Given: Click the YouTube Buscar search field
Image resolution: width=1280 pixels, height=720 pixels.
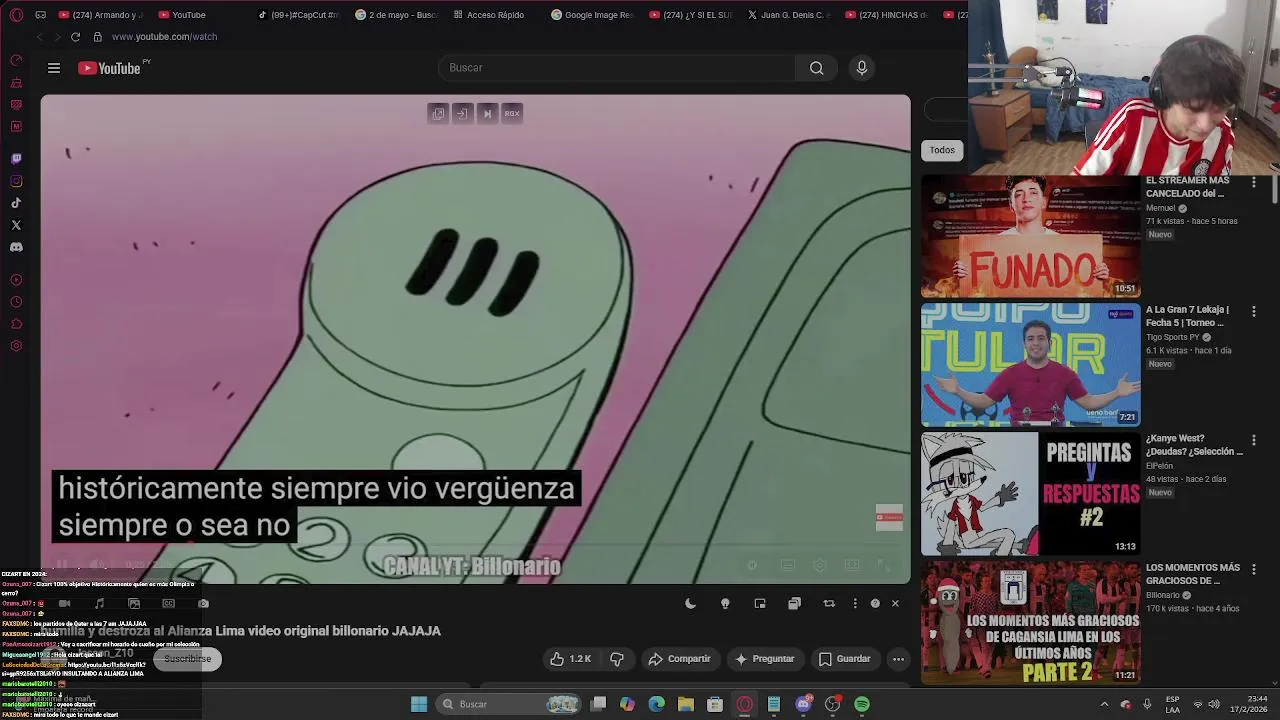Looking at the screenshot, I should (616, 68).
